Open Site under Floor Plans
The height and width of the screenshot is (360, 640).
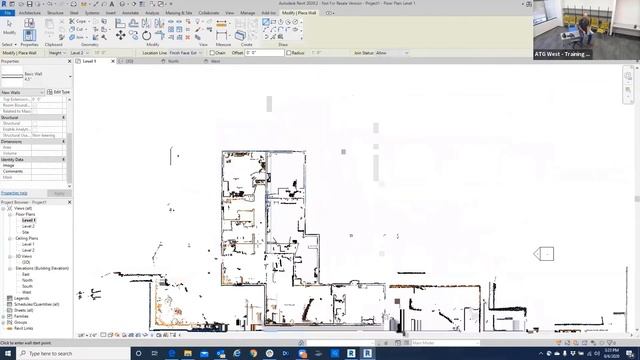(25, 232)
